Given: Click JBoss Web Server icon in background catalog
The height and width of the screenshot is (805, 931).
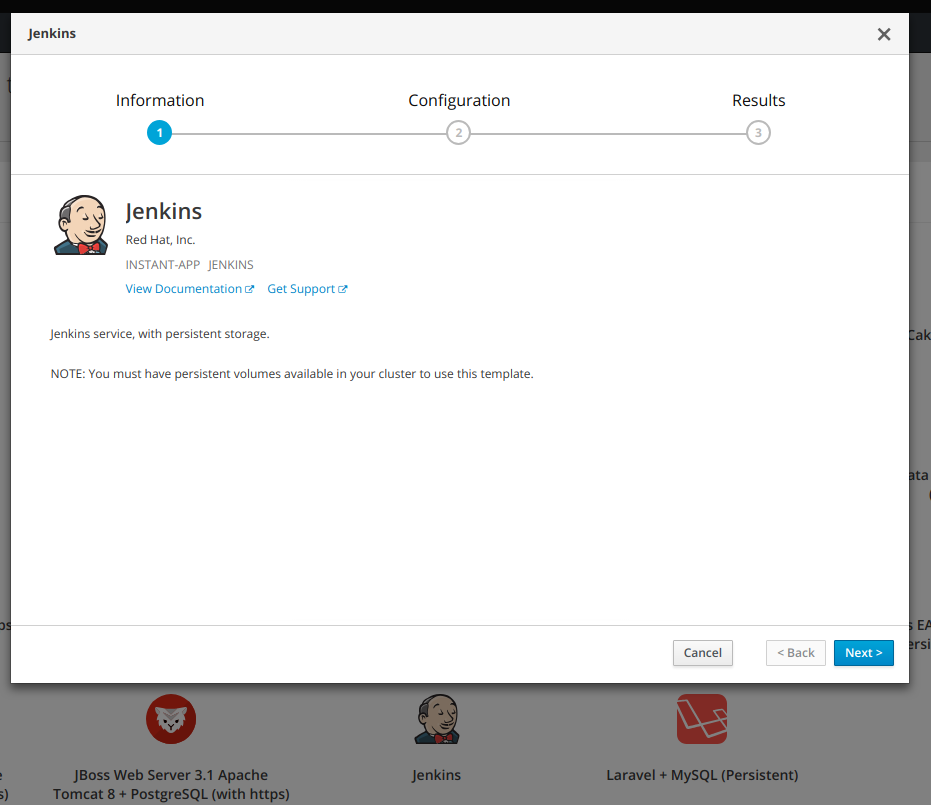Looking at the screenshot, I should click(x=171, y=719).
